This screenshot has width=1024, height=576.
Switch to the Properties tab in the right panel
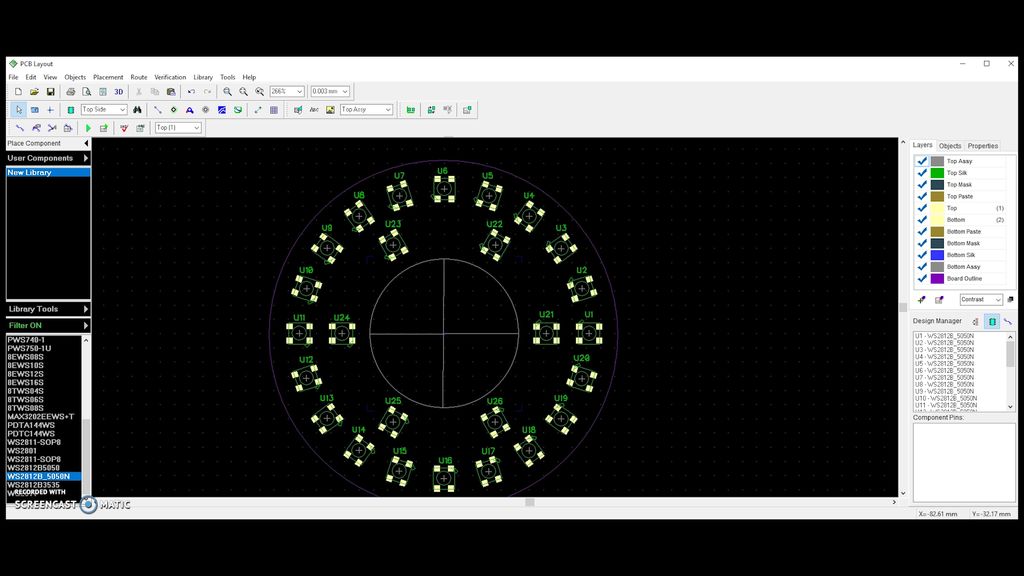(982, 146)
